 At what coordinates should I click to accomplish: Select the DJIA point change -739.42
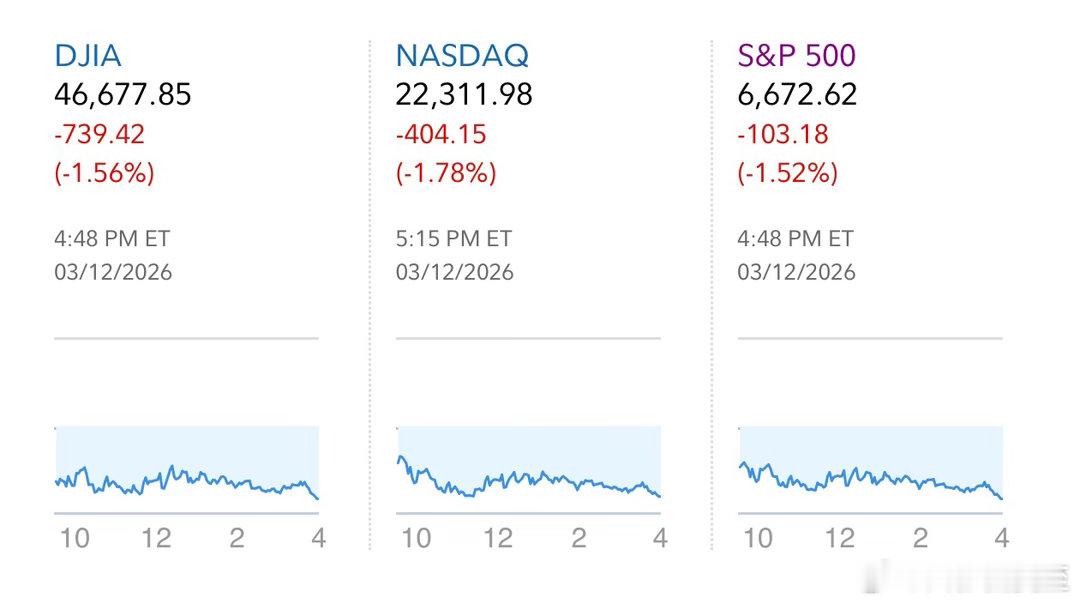click(101, 134)
